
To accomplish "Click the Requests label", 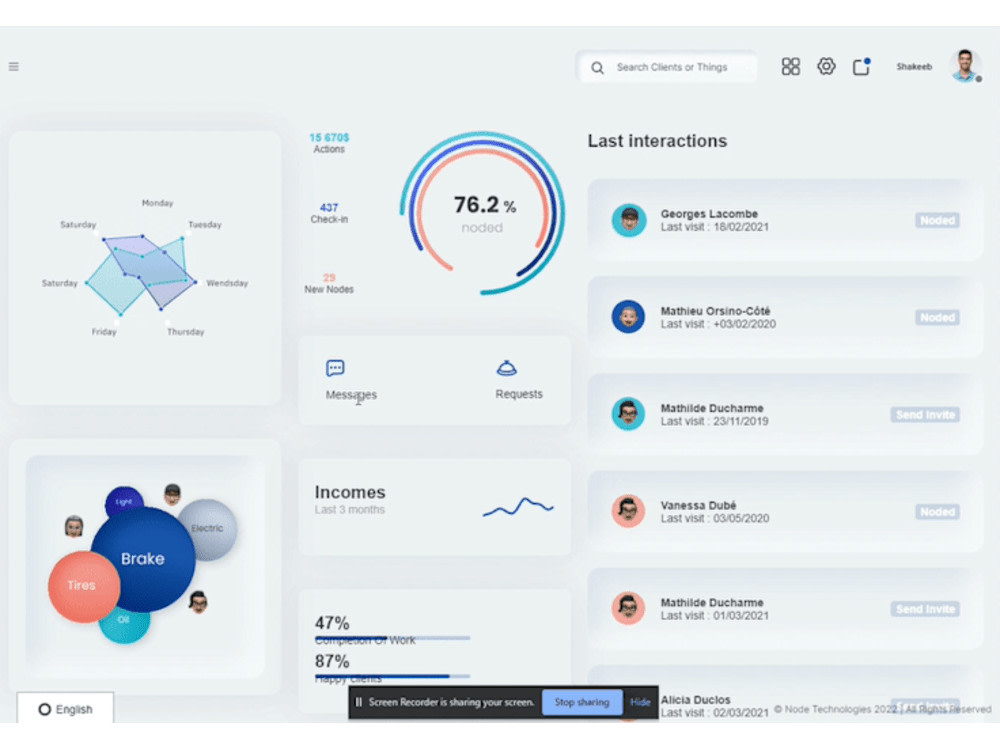I will [x=519, y=394].
